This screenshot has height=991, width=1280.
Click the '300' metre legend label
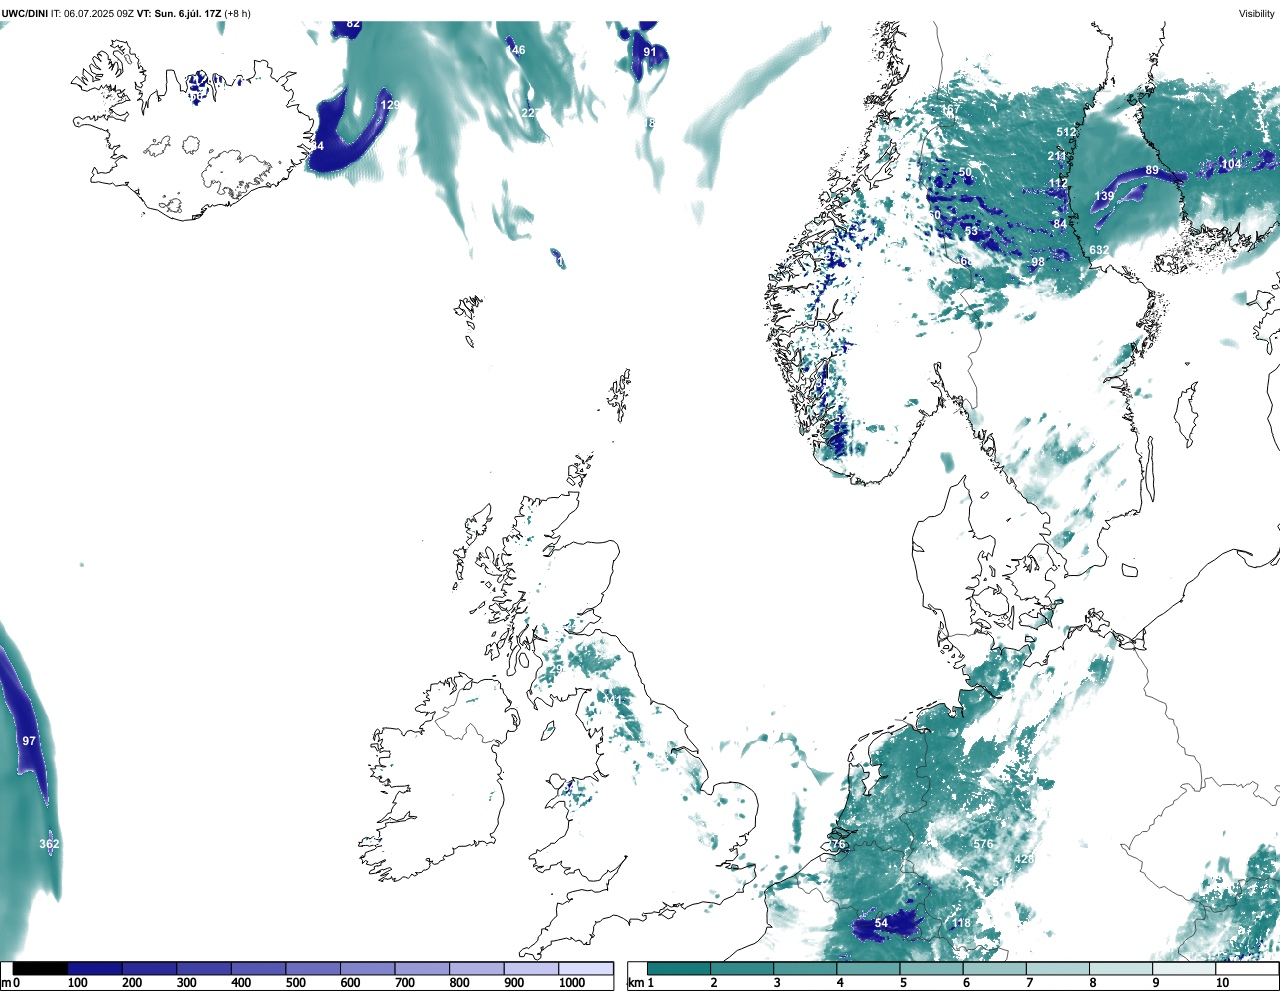pyautogui.click(x=186, y=983)
